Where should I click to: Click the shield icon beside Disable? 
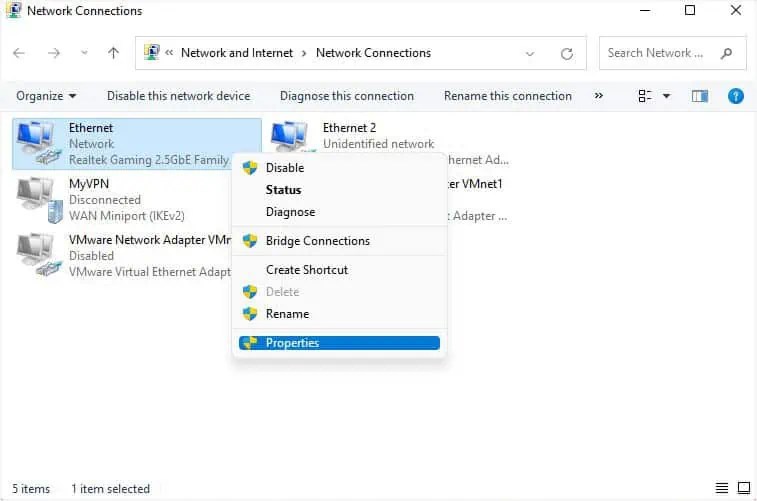[x=250, y=168]
